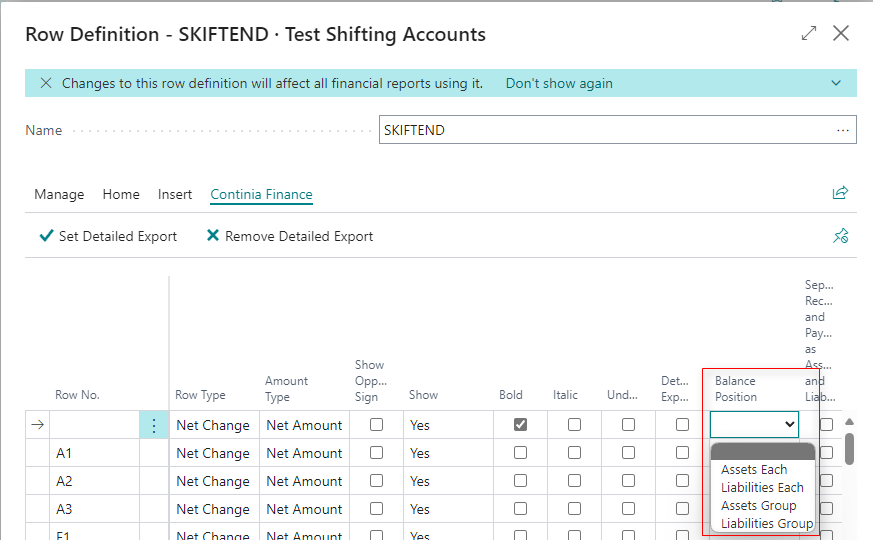Click the Don't show again link
Image resolution: width=873 pixels, height=540 pixels.
(559, 83)
